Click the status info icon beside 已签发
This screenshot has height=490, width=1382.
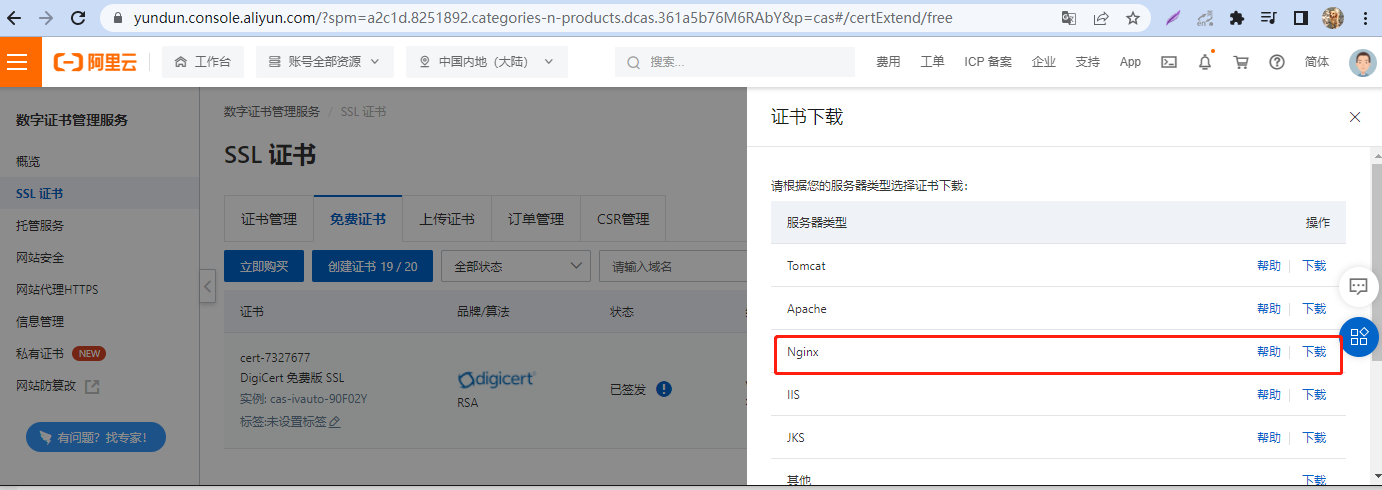pyautogui.click(x=664, y=389)
